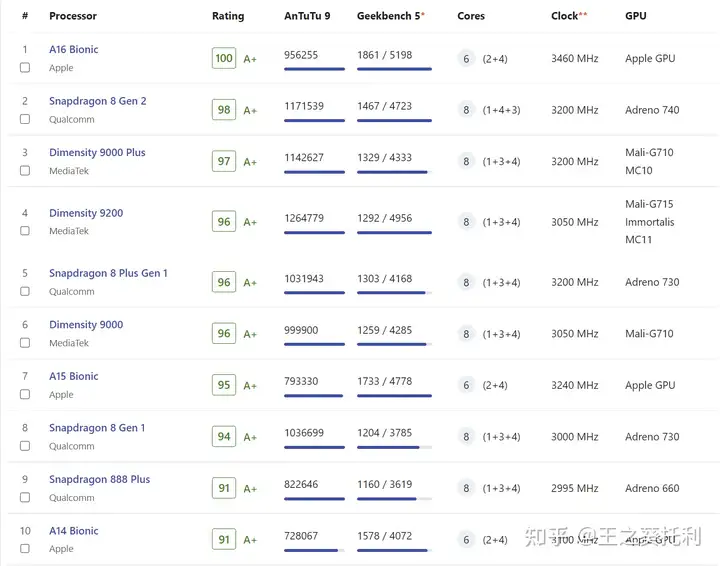The width and height of the screenshot is (720, 566).
Task: Click the (1+4+3) core layout text
Action: tap(501, 110)
